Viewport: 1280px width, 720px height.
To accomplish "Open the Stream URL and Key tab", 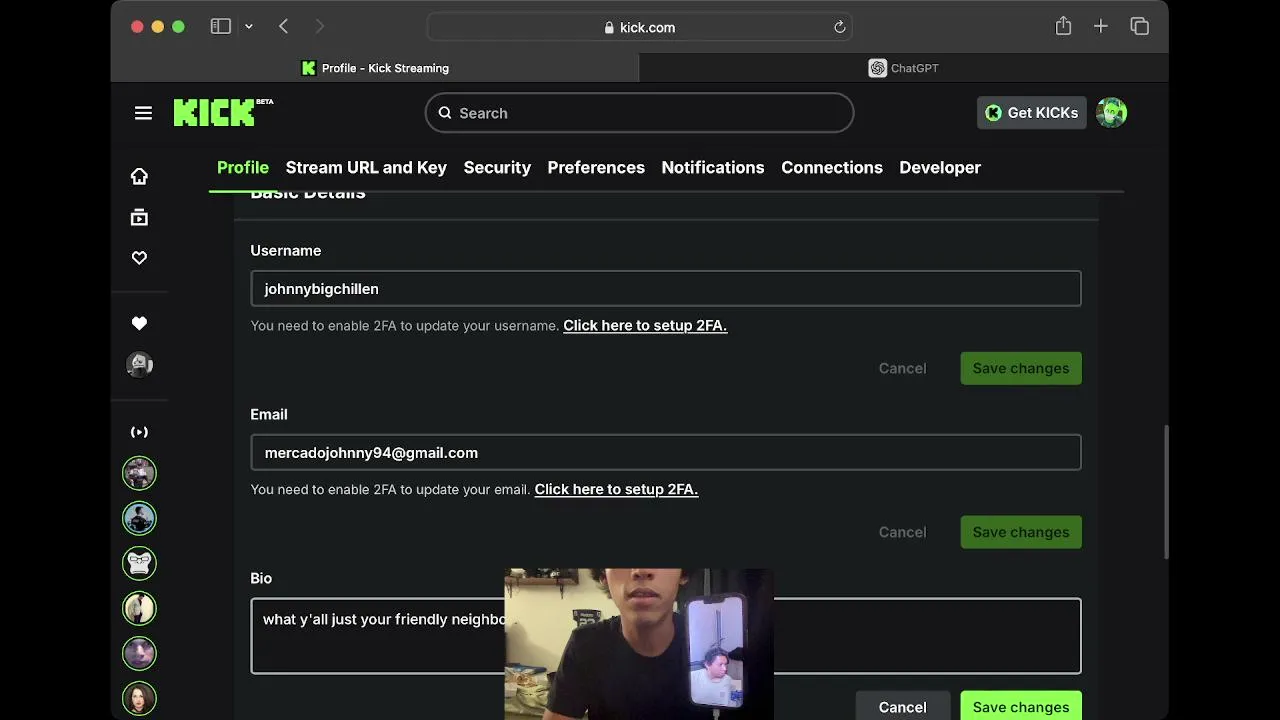I will click(x=366, y=167).
